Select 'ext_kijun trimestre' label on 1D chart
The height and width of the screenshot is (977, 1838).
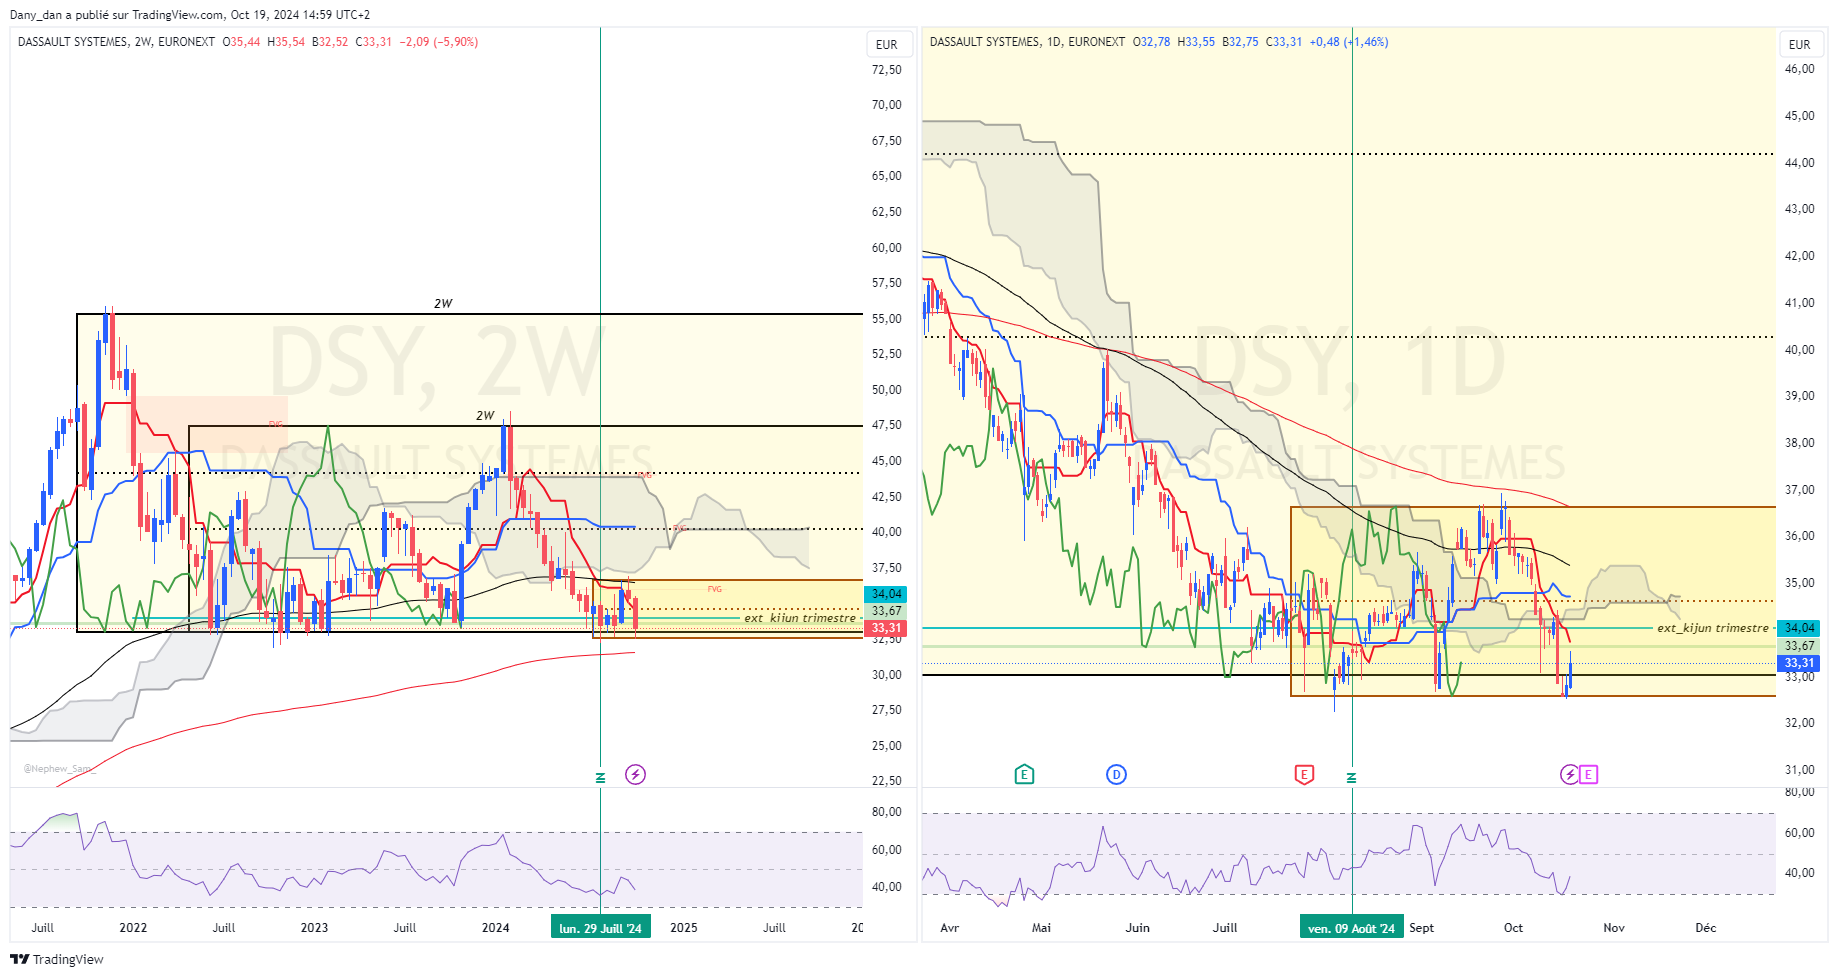tap(1713, 628)
